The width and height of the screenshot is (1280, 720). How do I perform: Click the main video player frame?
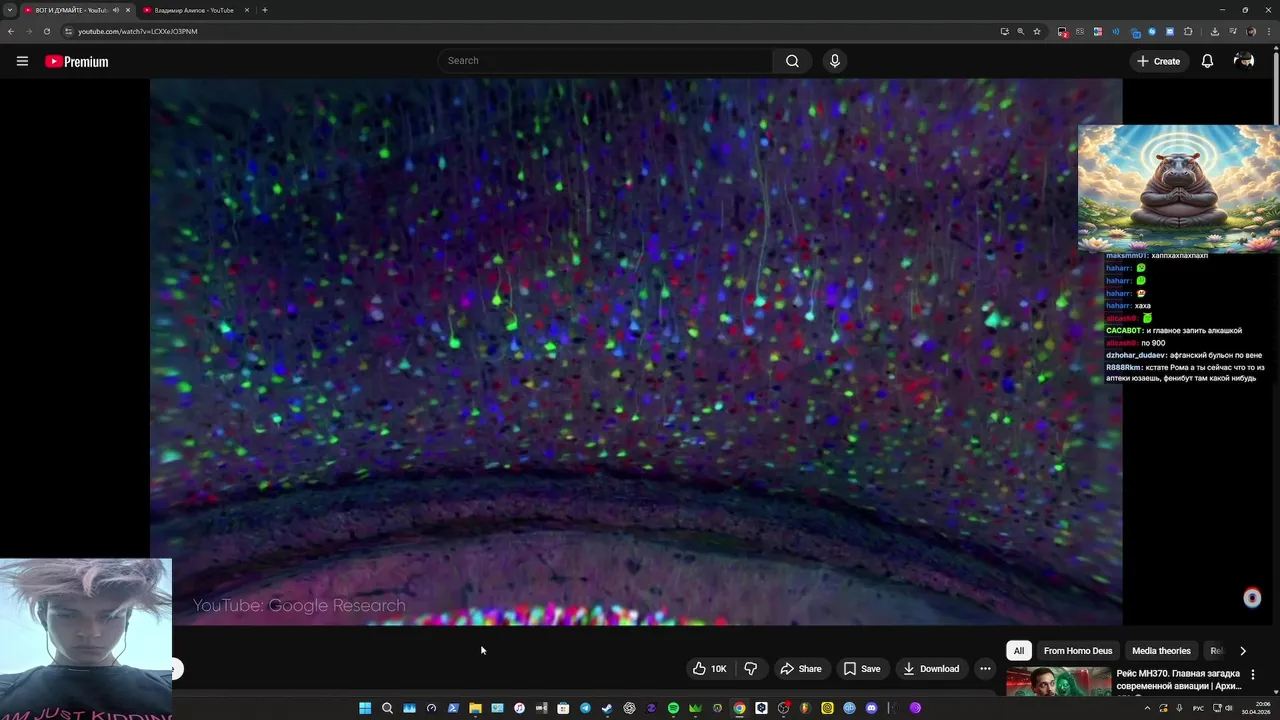[636, 352]
